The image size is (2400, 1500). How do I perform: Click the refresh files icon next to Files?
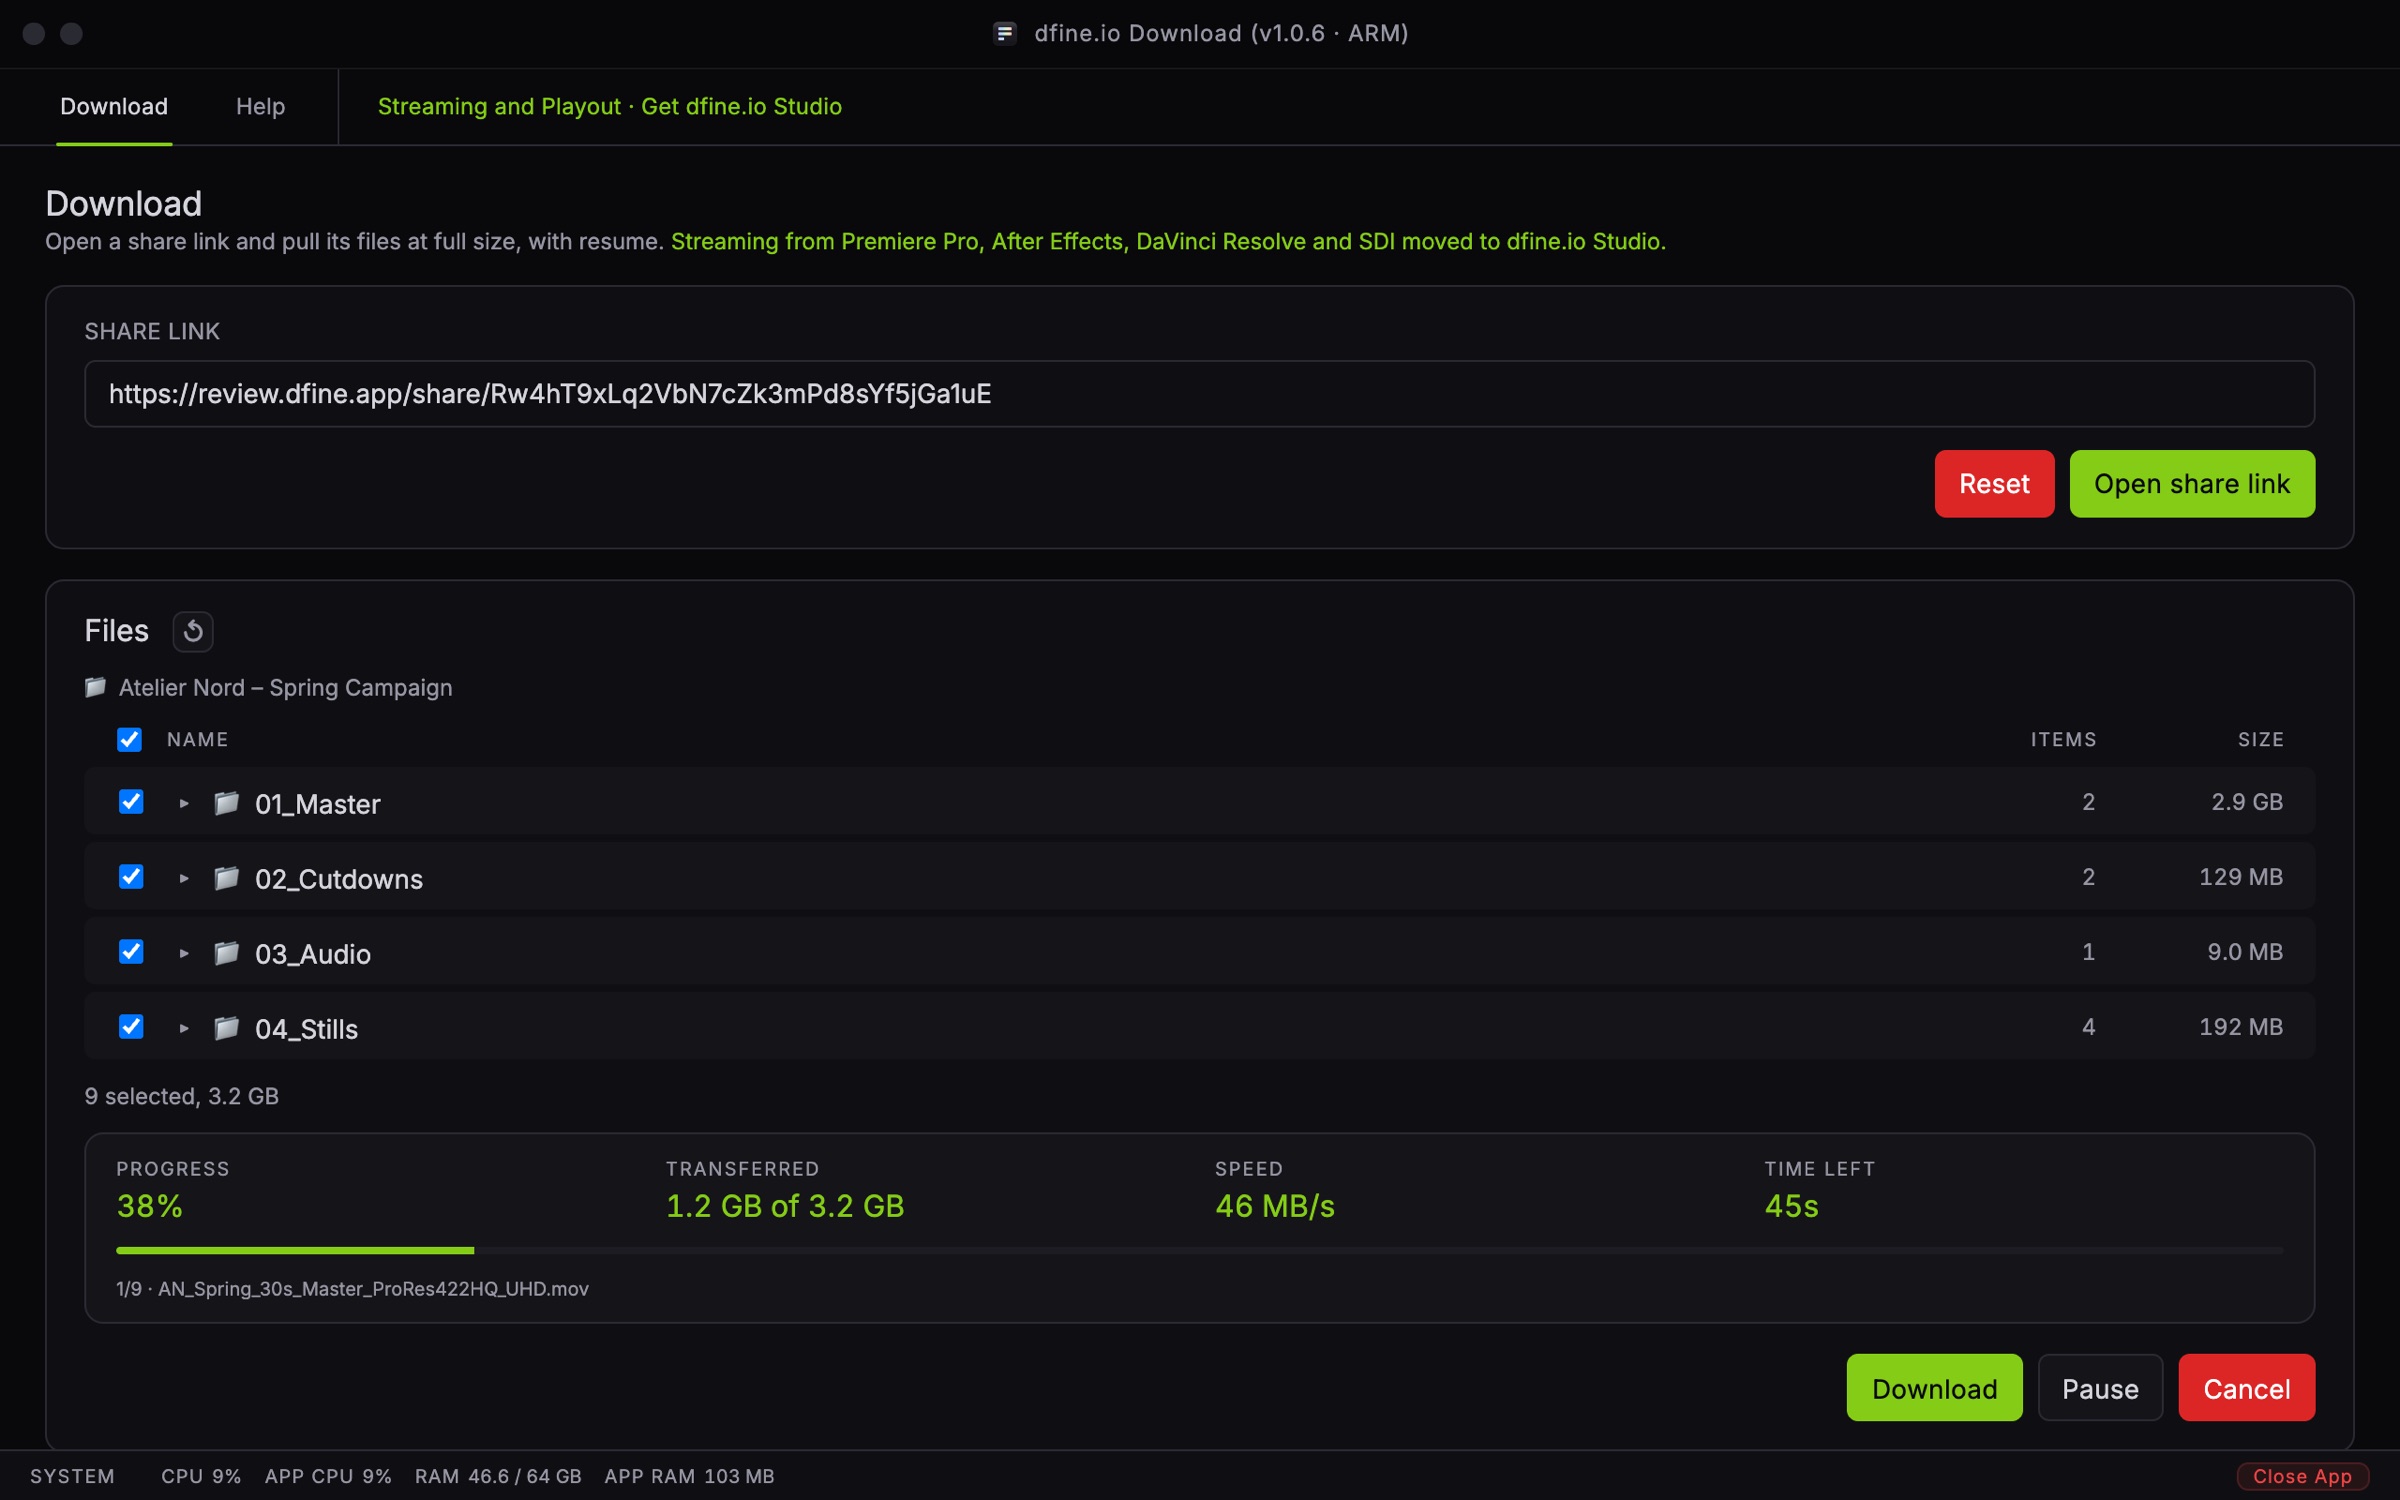193,631
